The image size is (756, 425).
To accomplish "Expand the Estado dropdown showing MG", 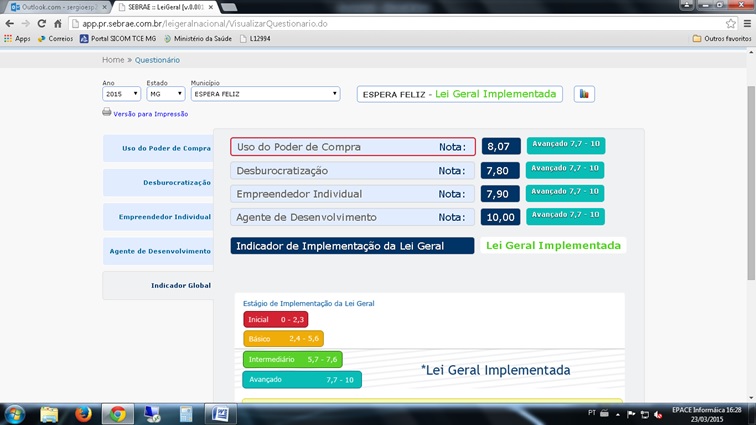I will pyautogui.click(x=165, y=94).
